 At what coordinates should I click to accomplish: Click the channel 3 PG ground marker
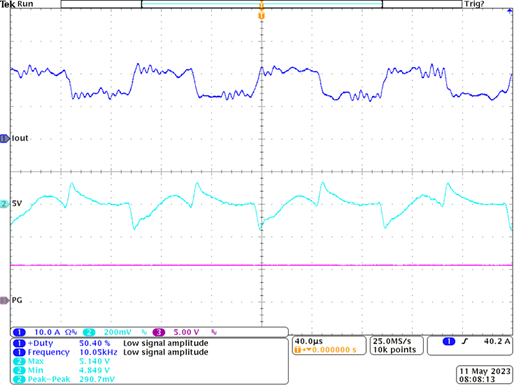tap(5, 301)
